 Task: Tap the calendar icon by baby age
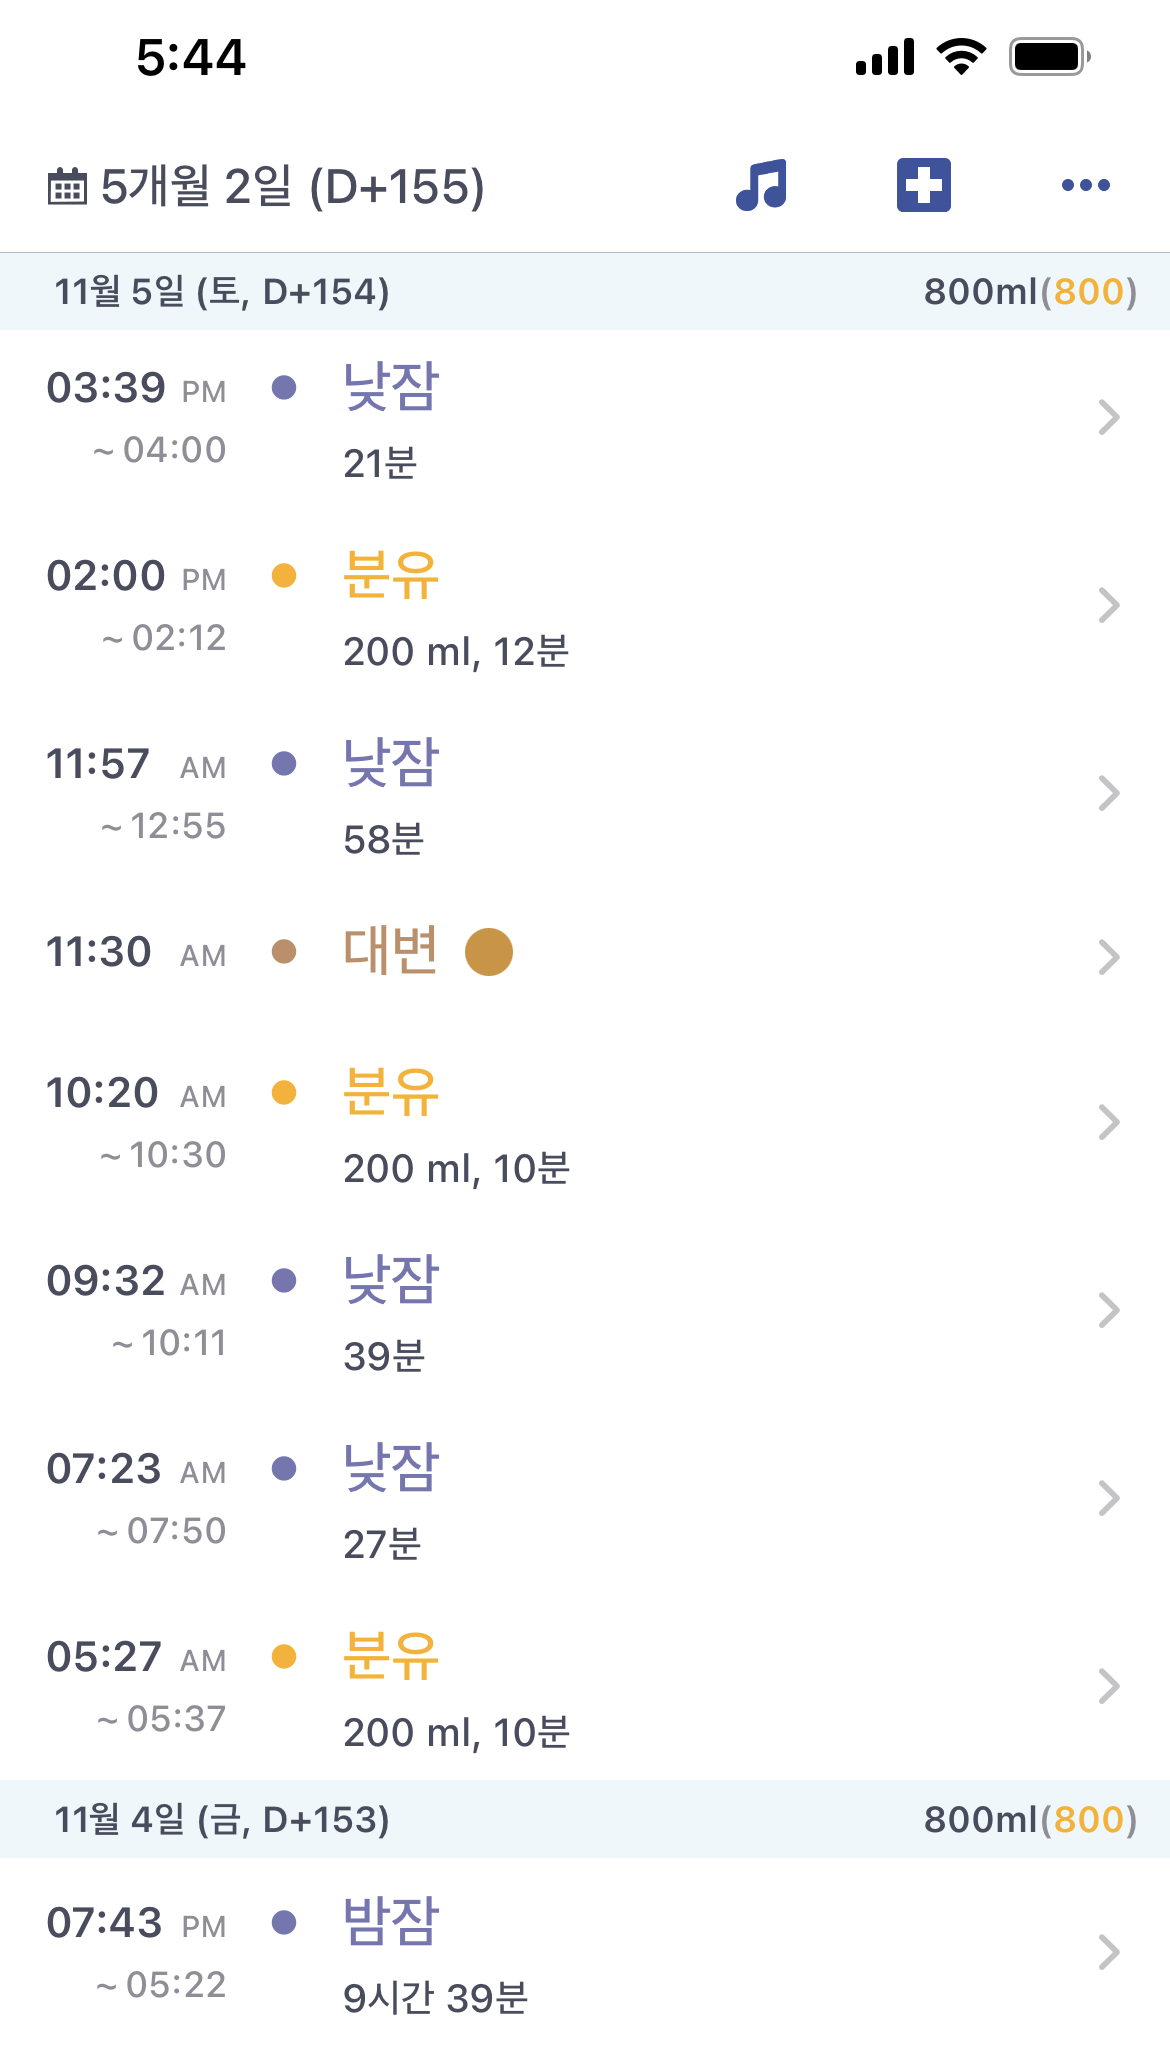[68, 186]
